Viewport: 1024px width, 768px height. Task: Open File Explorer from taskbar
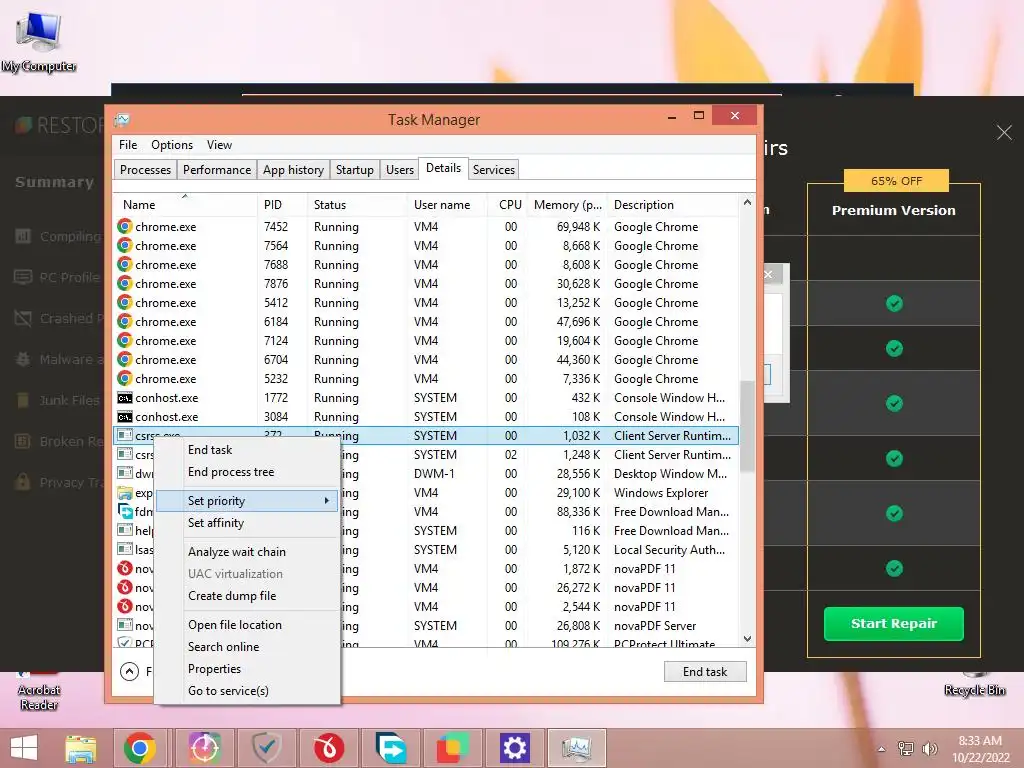[x=80, y=748]
